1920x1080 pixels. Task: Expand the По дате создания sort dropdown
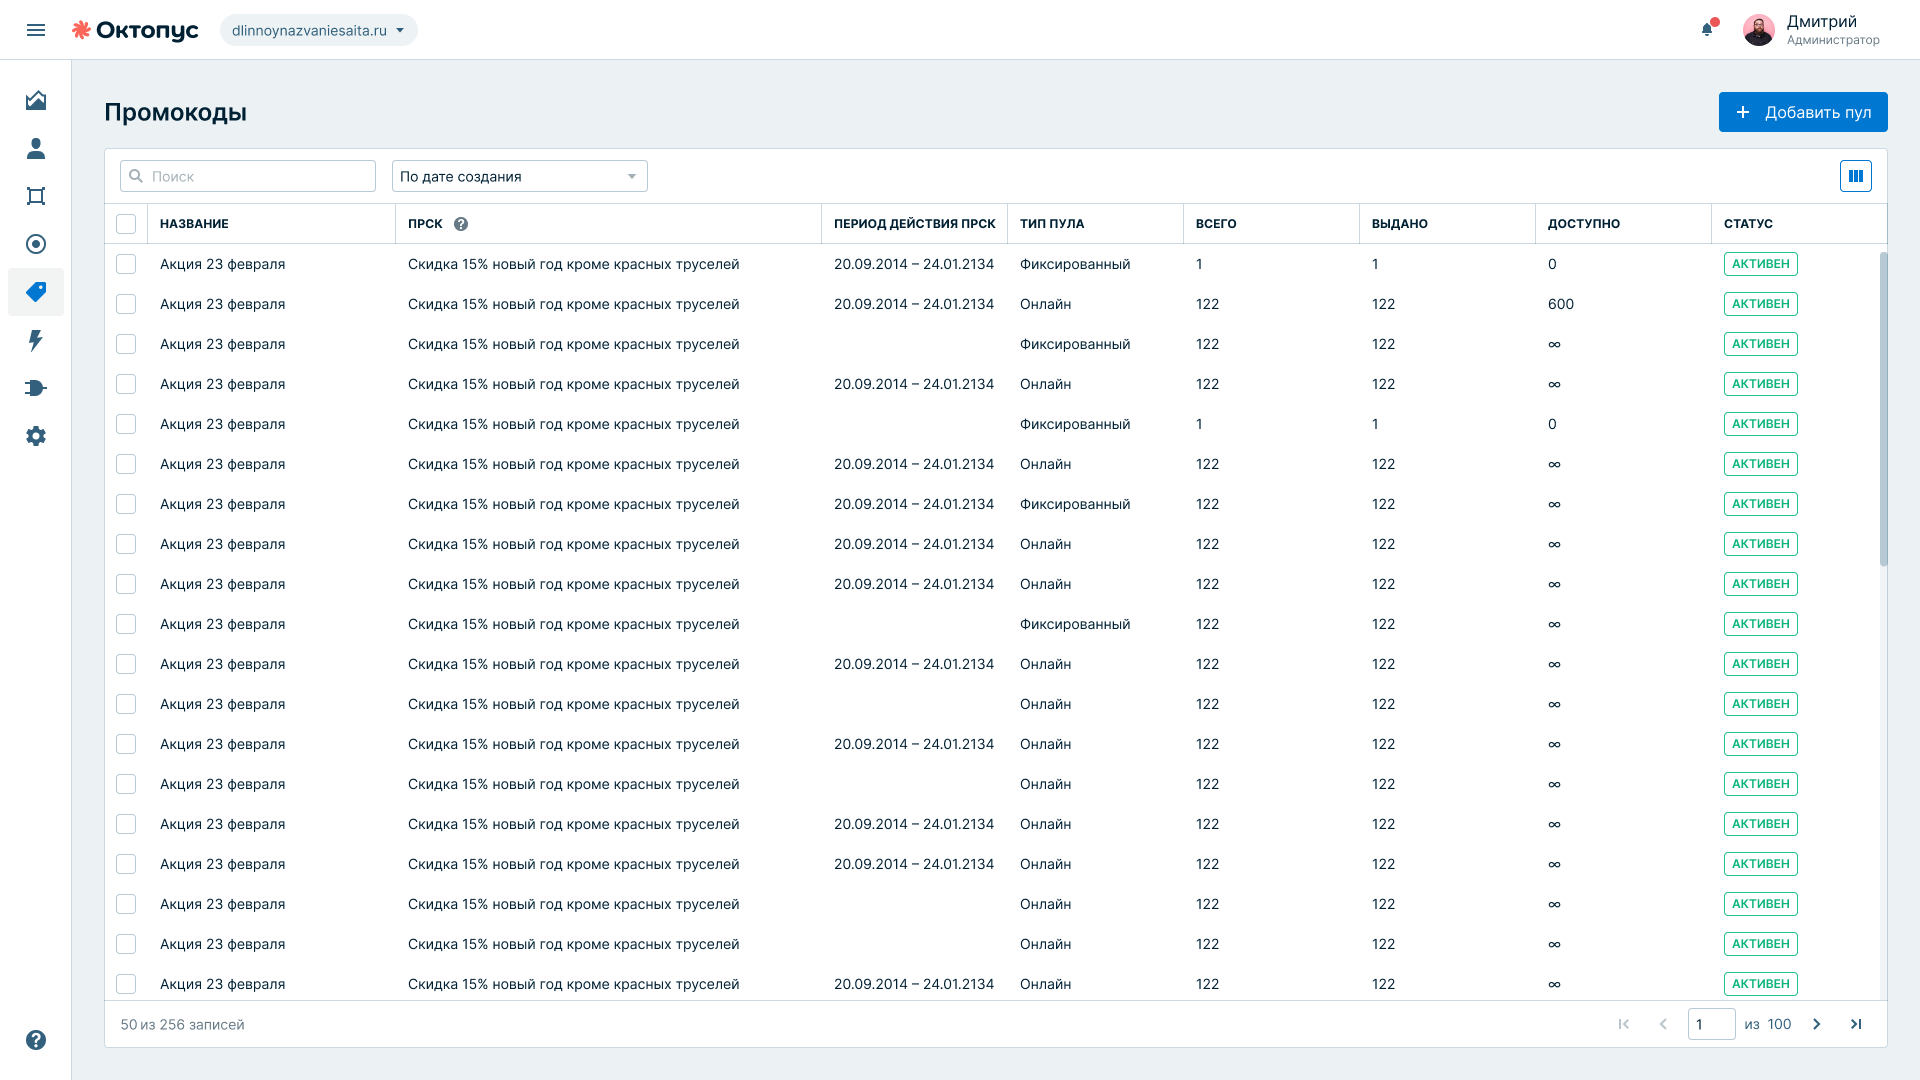click(520, 176)
